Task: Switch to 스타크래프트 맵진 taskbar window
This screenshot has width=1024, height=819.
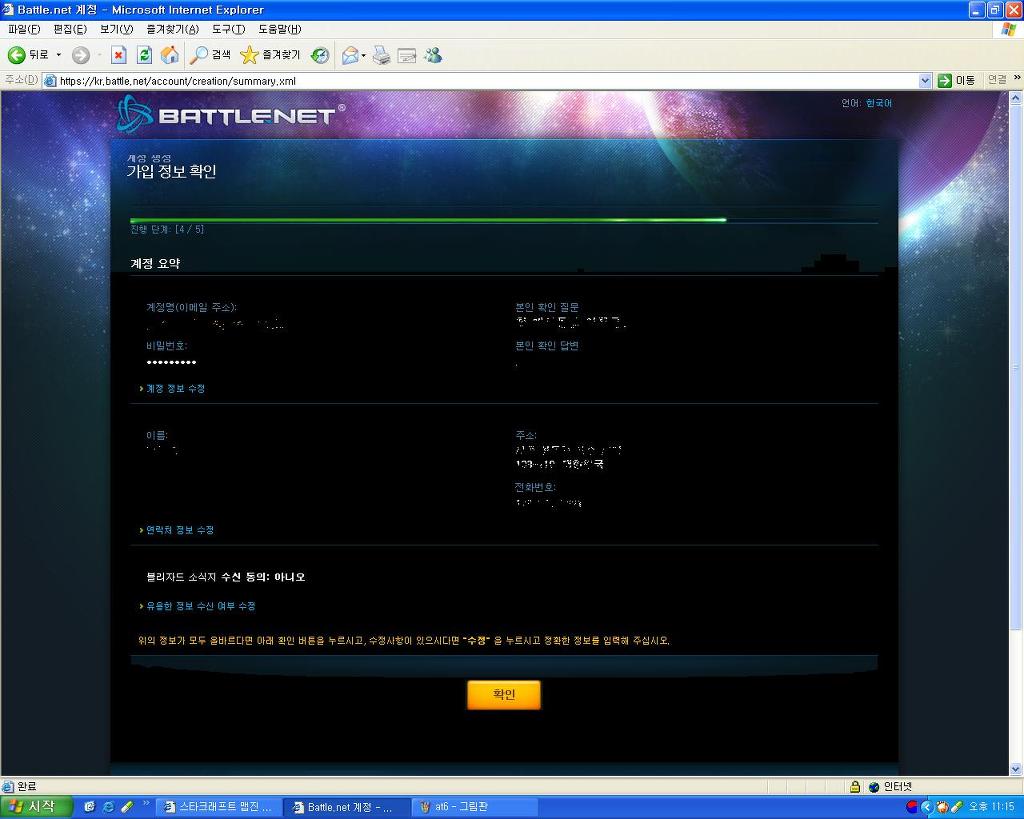Action: point(219,807)
